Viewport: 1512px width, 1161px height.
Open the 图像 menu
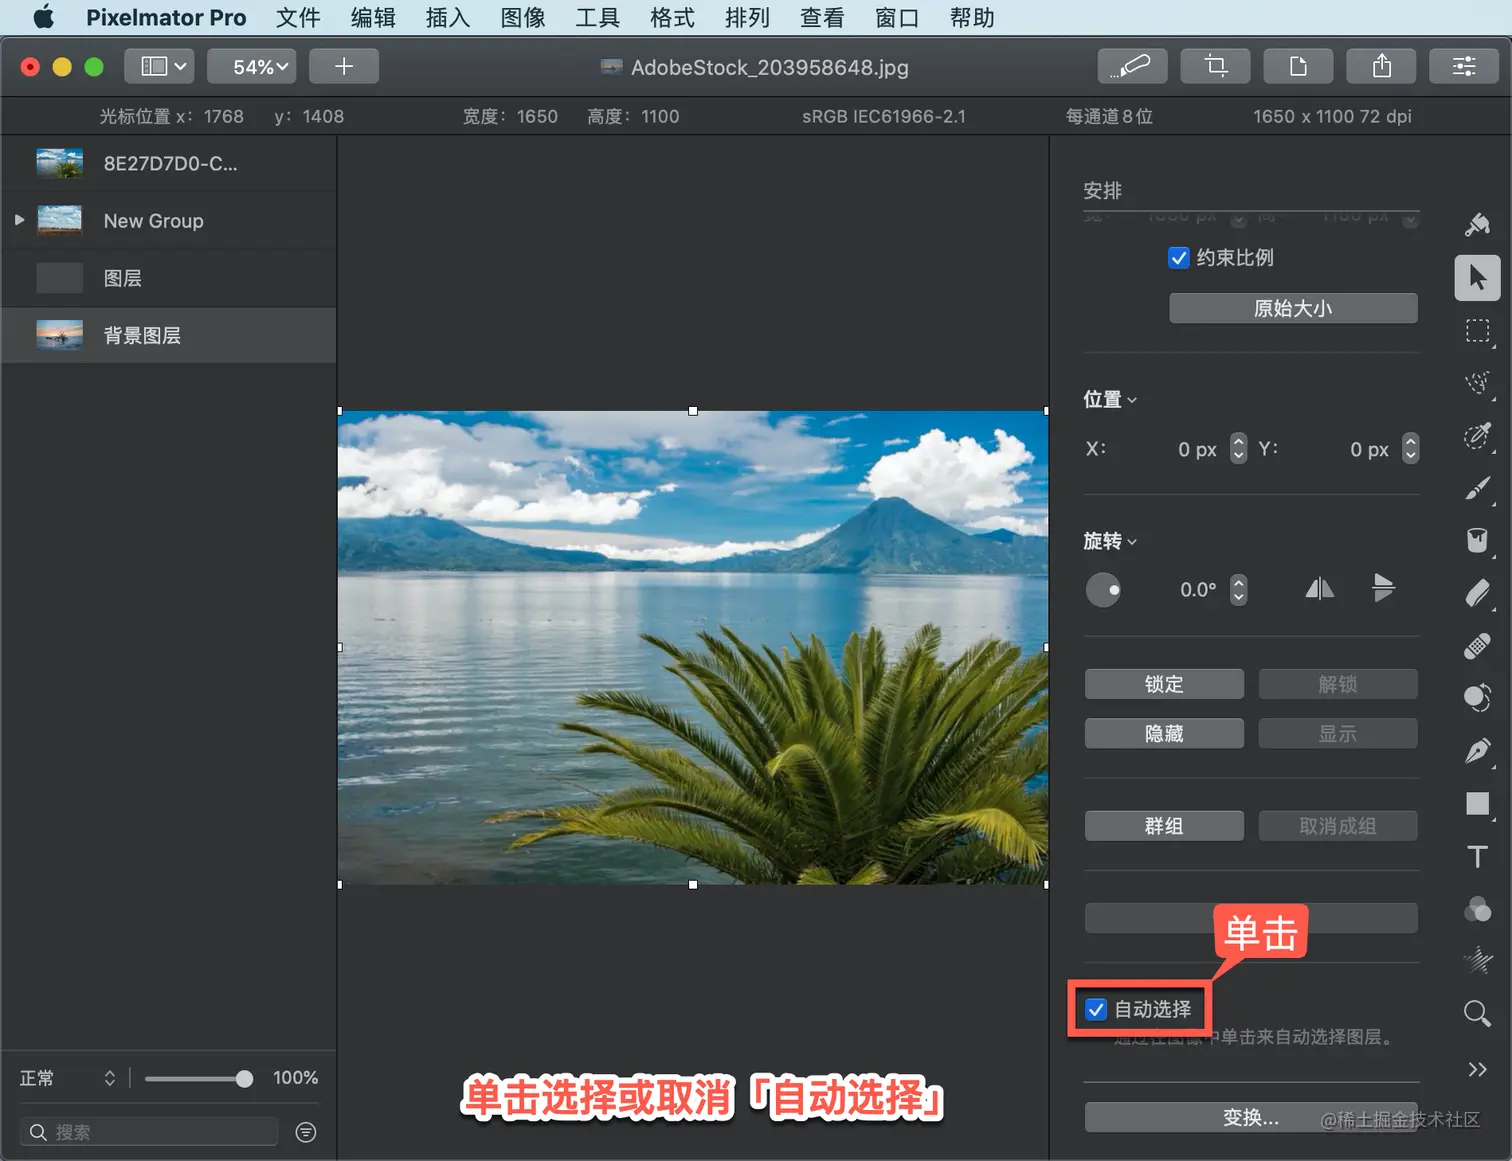[523, 18]
